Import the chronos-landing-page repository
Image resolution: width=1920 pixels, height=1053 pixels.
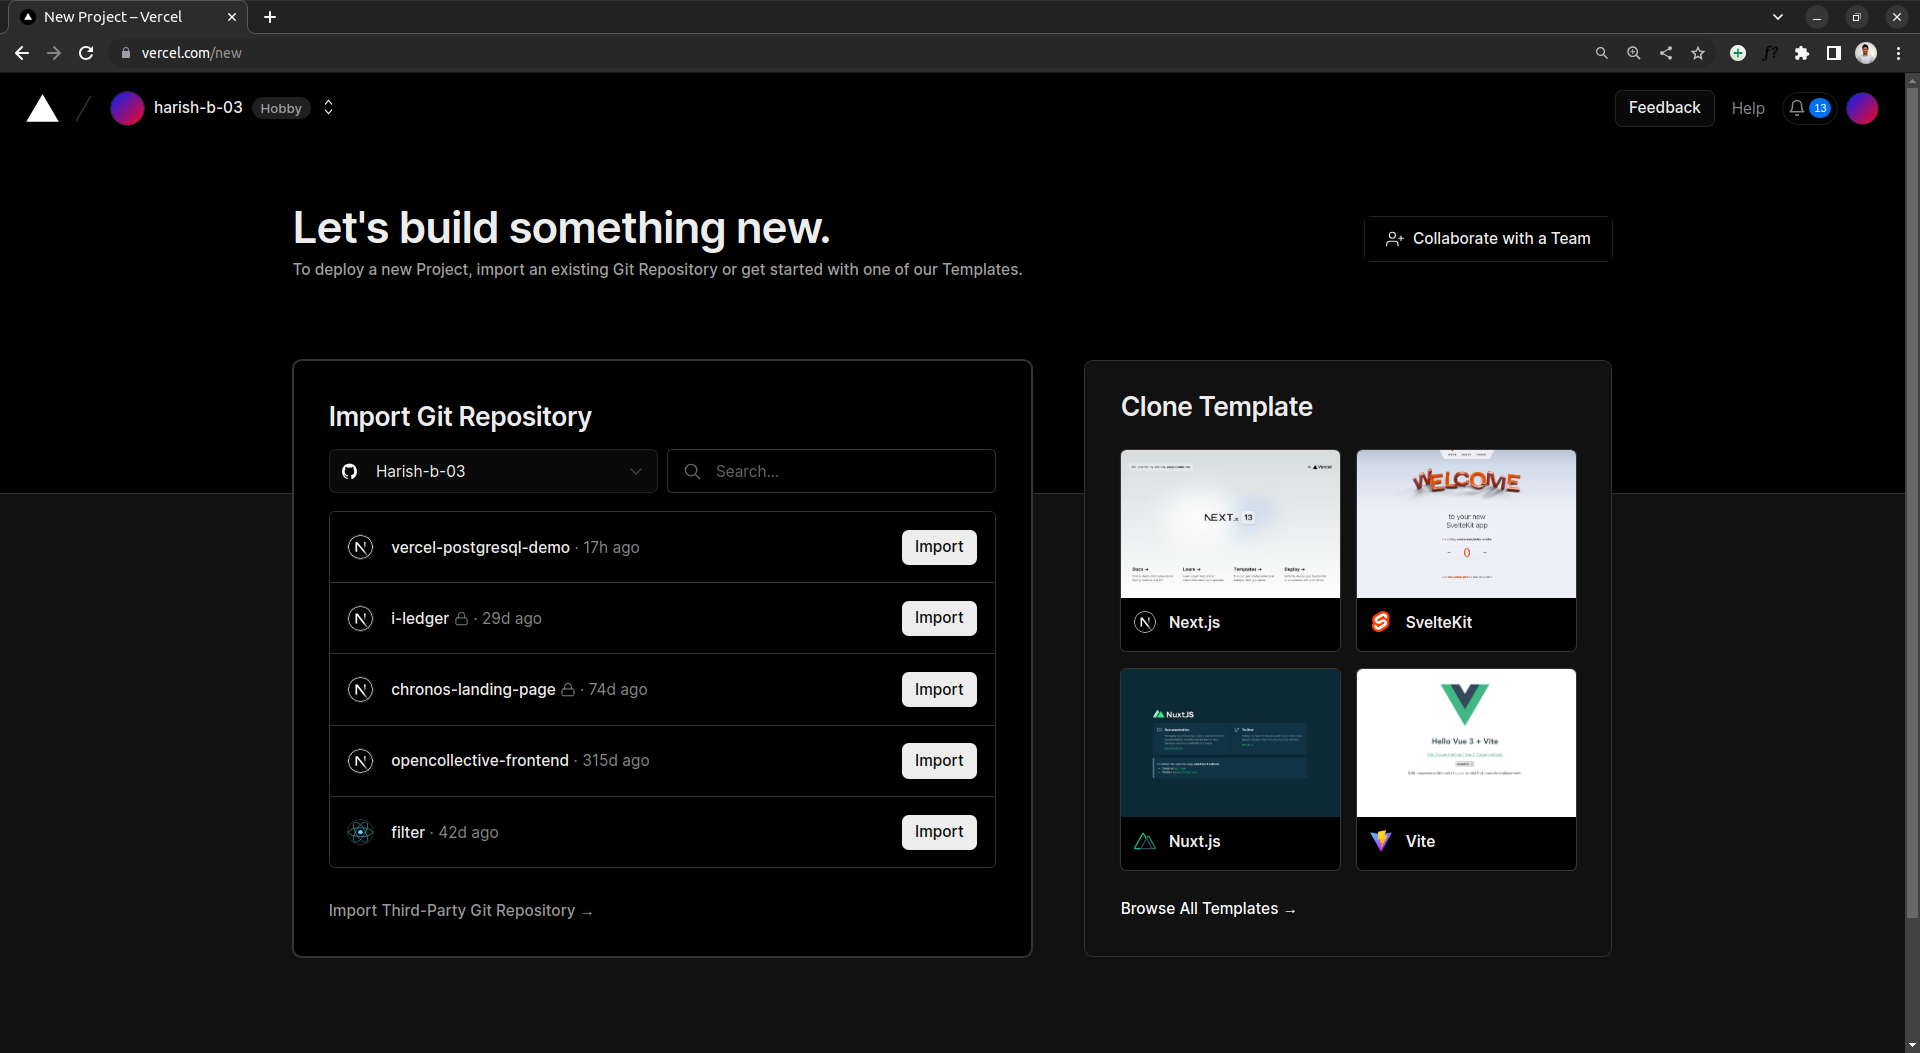coord(939,690)
